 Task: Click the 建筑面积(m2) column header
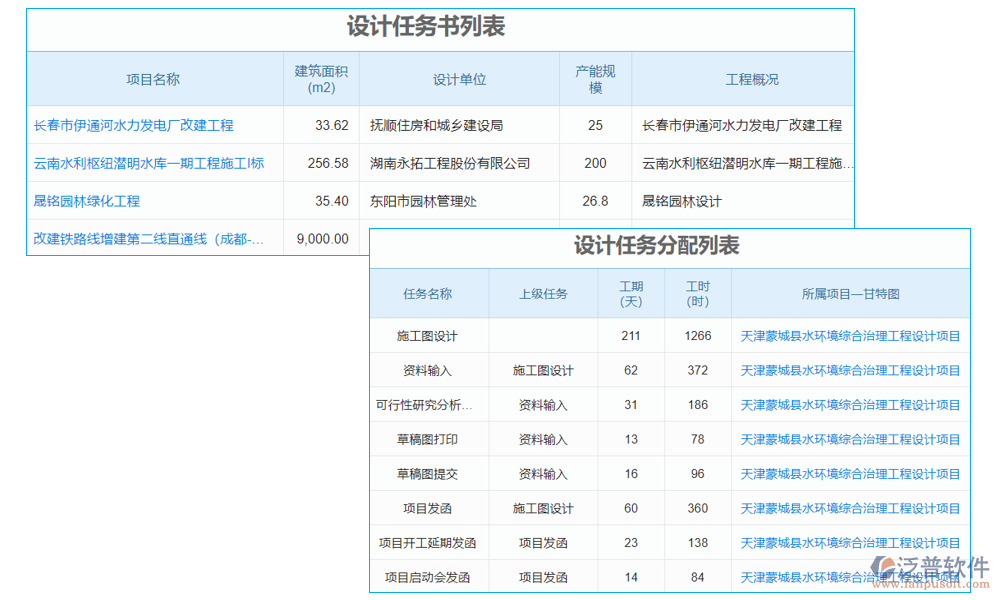point(321,79)
